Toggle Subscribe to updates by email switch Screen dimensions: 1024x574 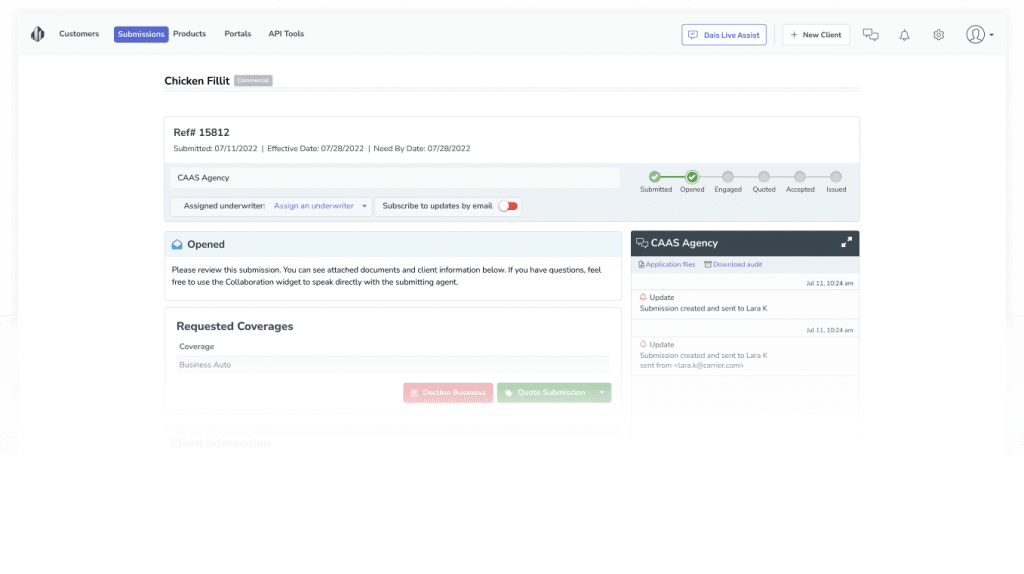(509, 206)
